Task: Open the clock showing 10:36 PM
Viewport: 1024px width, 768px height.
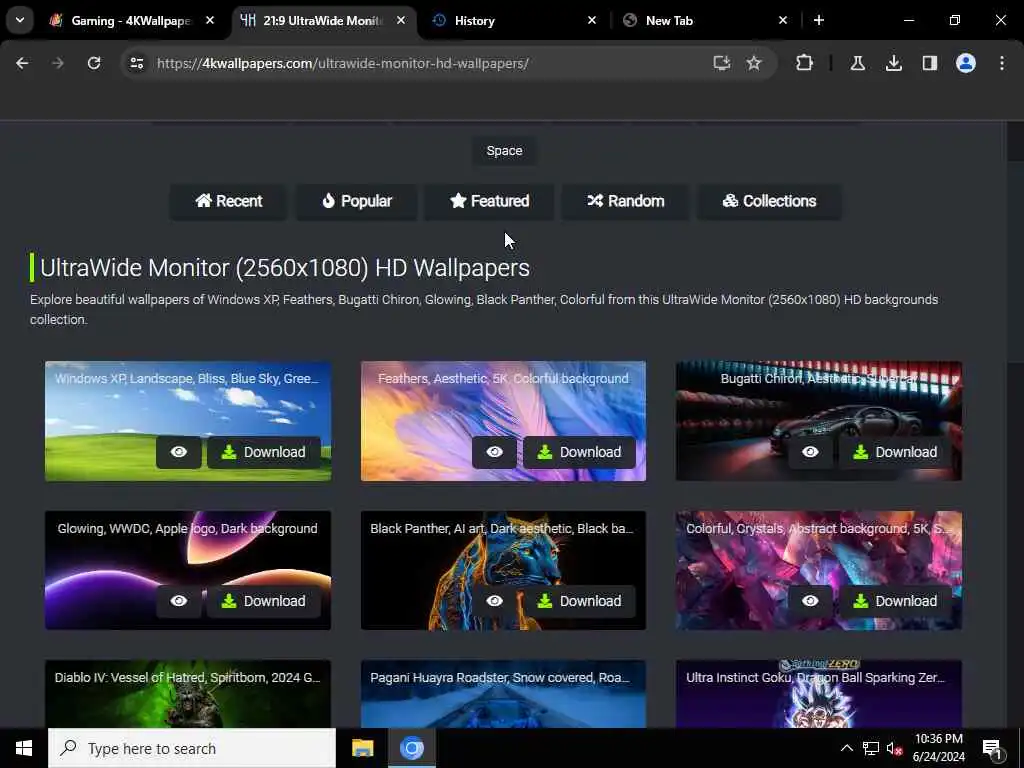Action: tap(938, 748)
